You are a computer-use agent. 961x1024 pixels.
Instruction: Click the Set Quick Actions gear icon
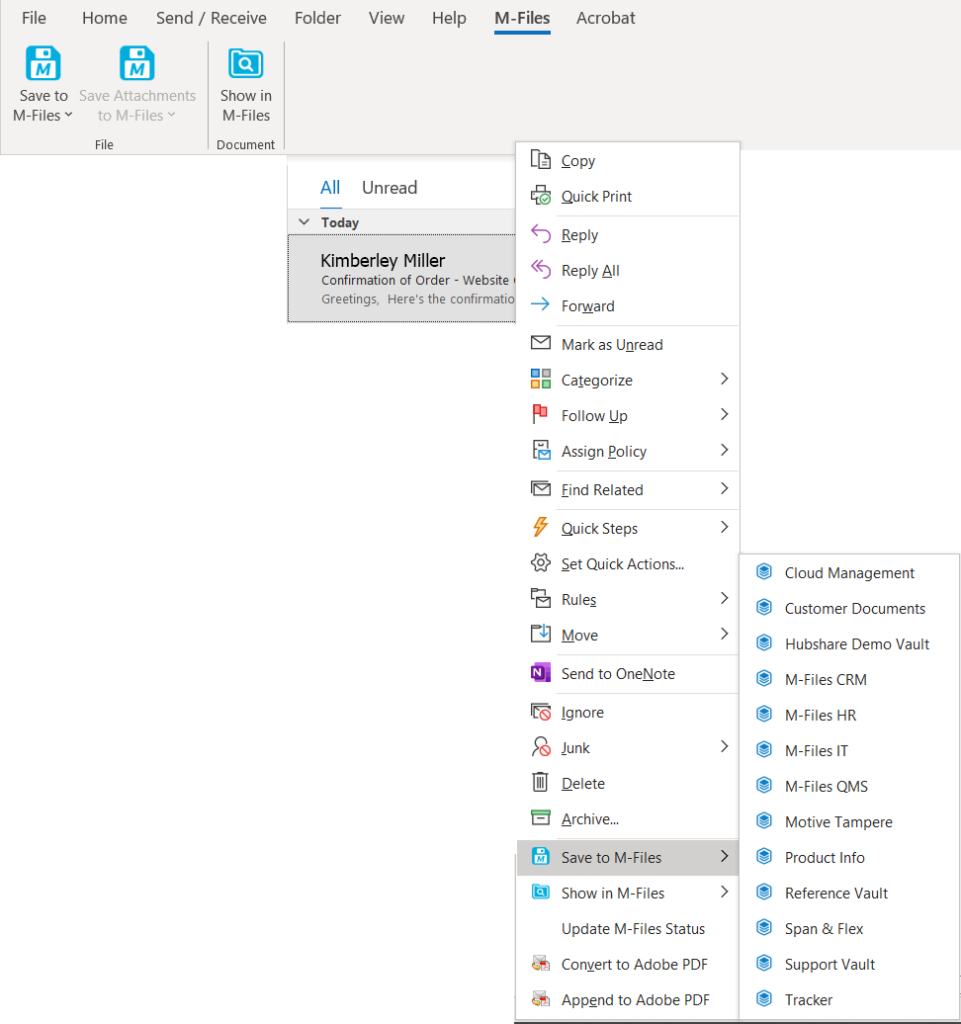(x=538, y=563)
